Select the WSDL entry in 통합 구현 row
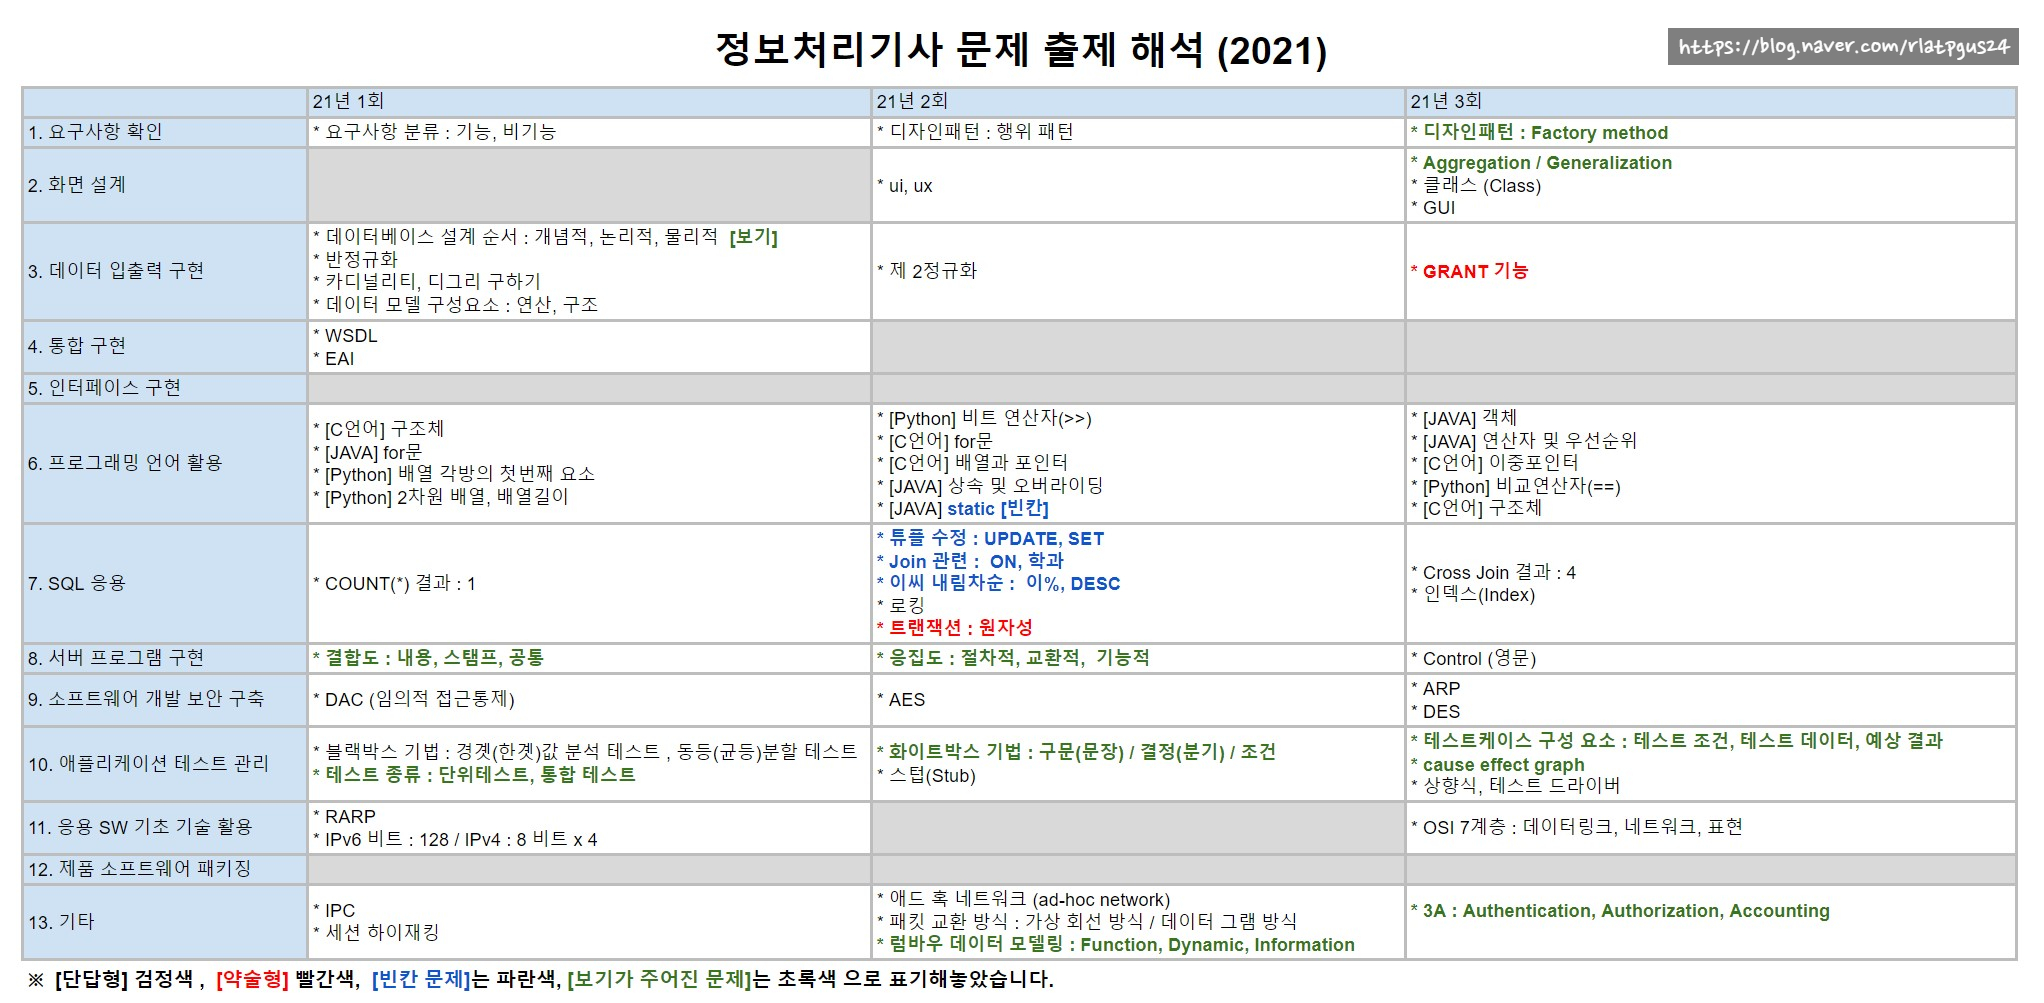2044x1003 pixels. click(350, 336)
